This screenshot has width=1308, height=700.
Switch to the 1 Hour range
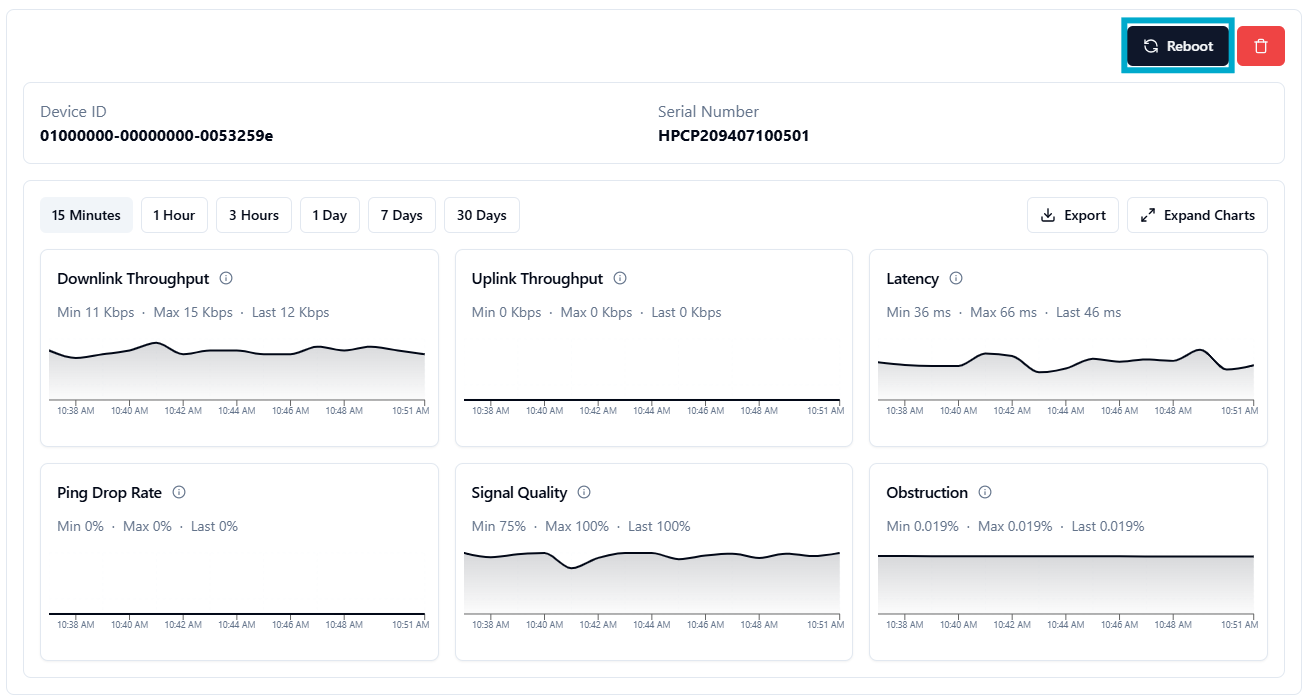coord(174,215)
